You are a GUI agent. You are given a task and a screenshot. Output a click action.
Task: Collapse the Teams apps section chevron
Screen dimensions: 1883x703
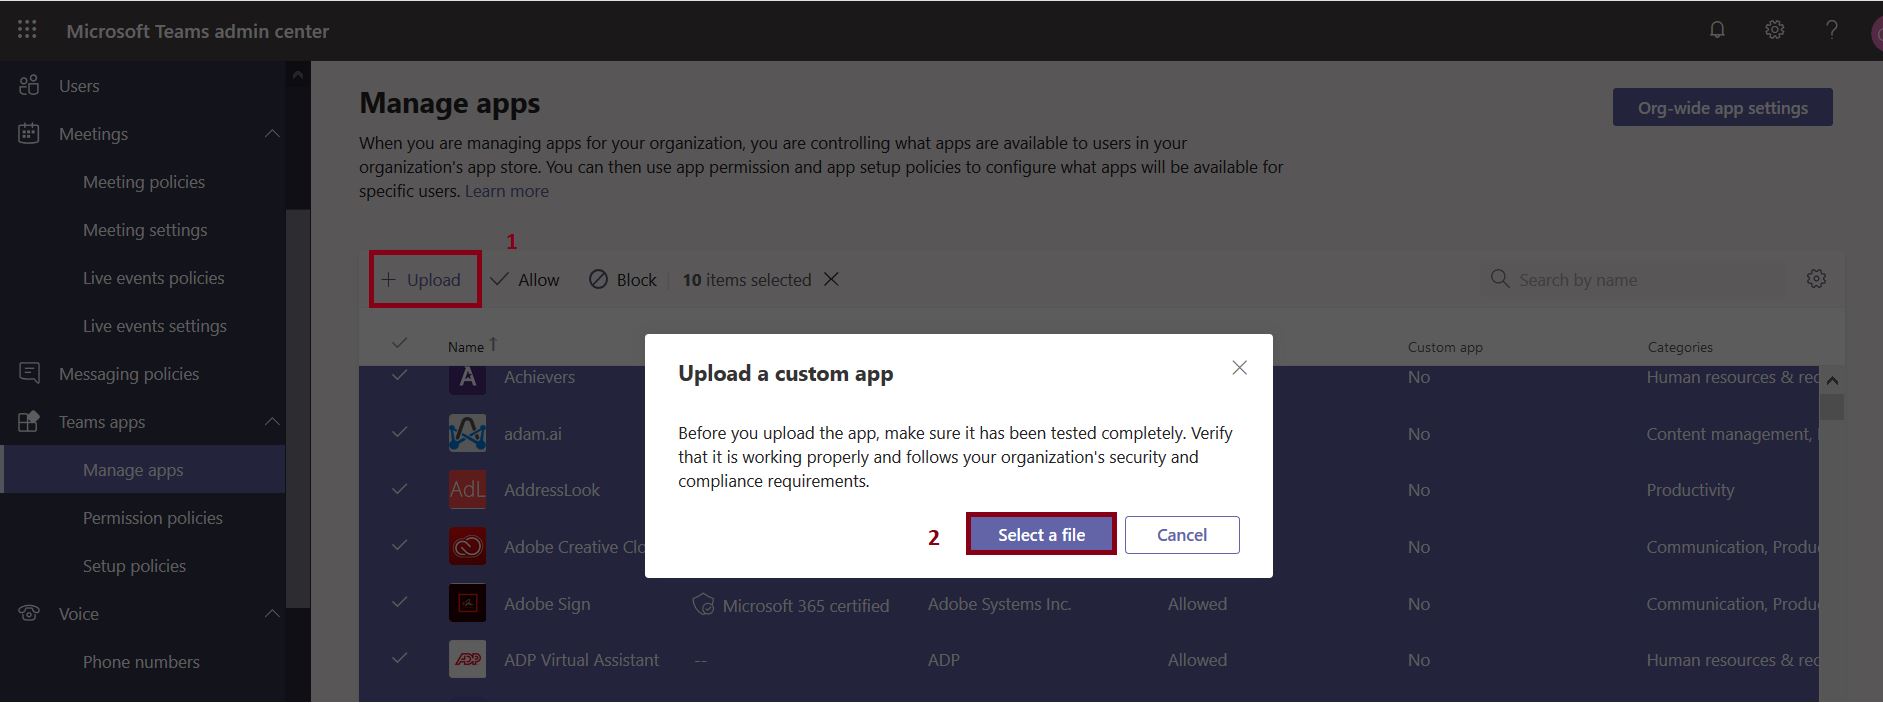272,421
